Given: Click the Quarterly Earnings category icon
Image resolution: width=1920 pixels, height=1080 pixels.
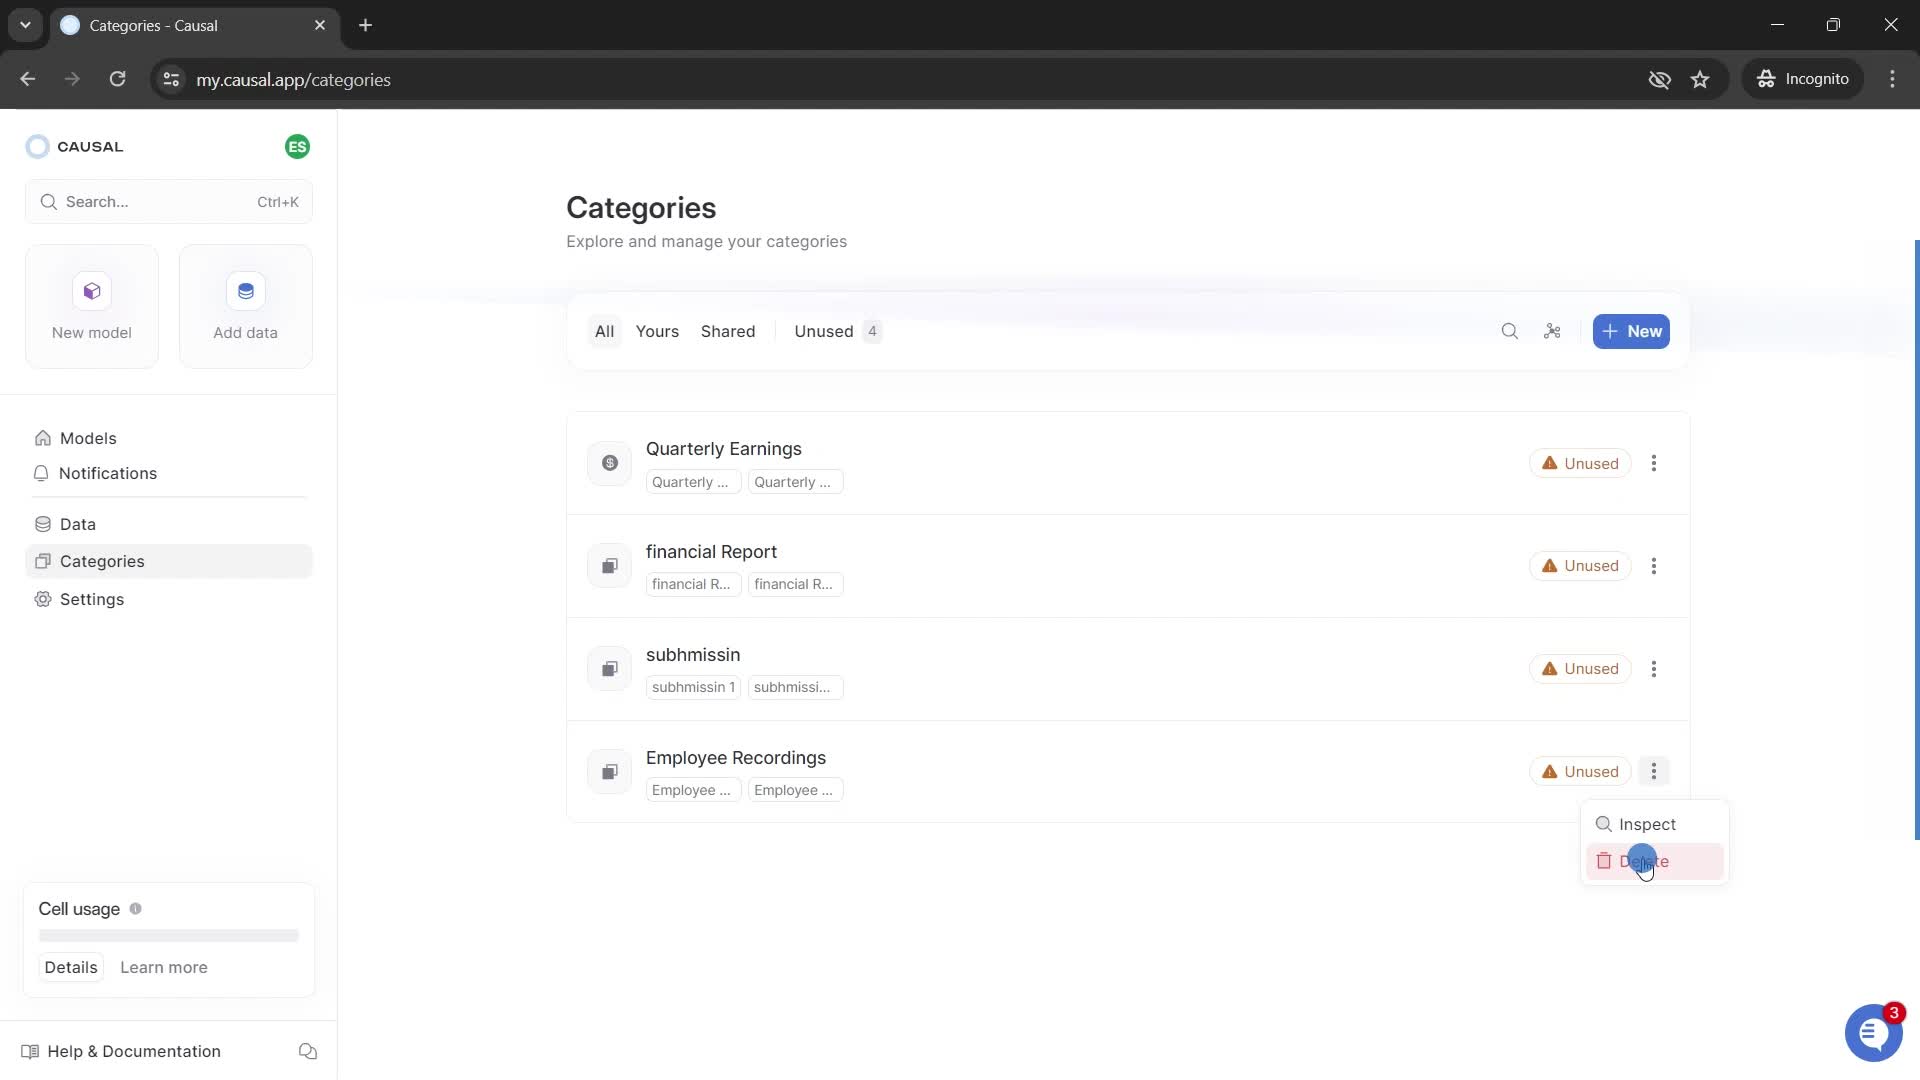Looking at the screenshot, I should (609, 463).
